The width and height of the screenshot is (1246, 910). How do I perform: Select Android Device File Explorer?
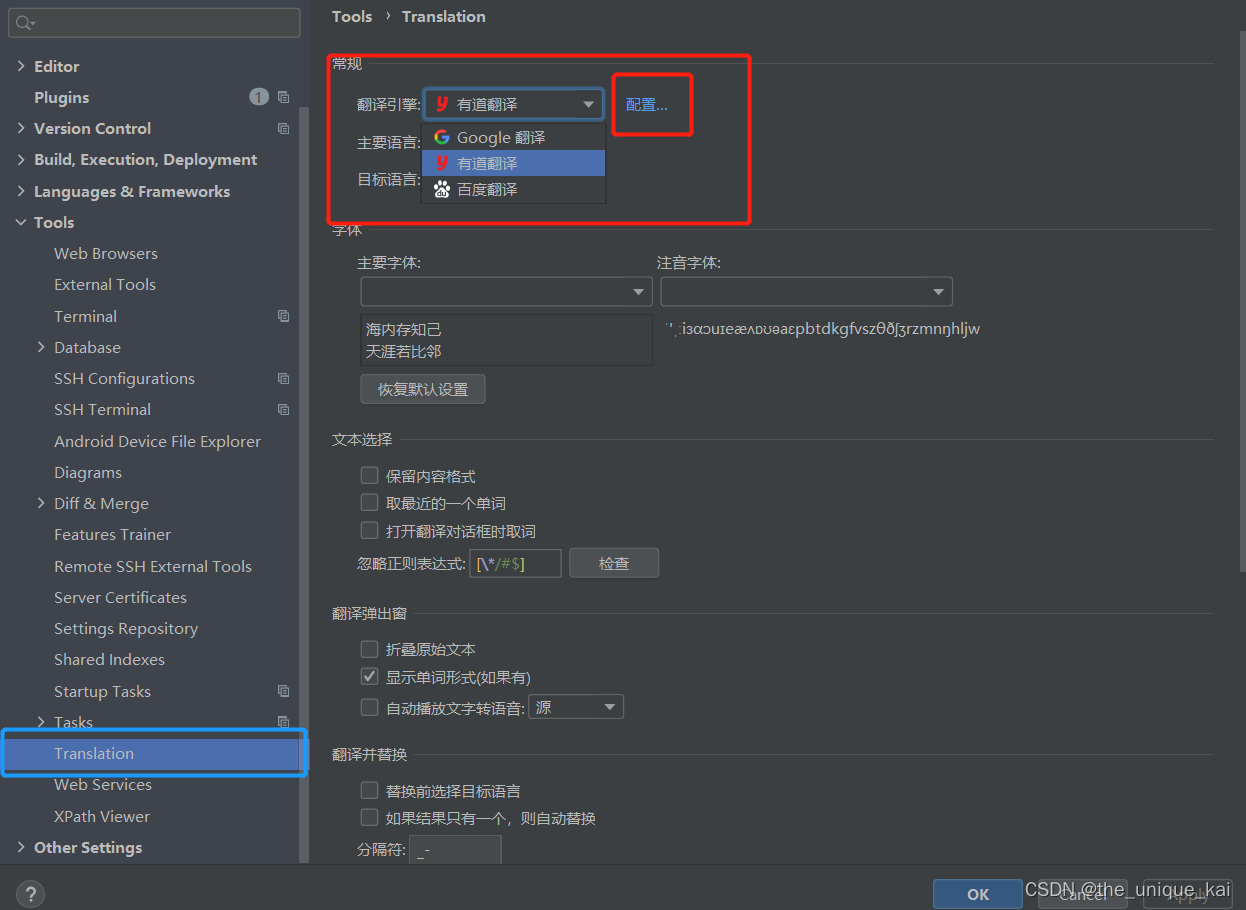click(157, 441)
